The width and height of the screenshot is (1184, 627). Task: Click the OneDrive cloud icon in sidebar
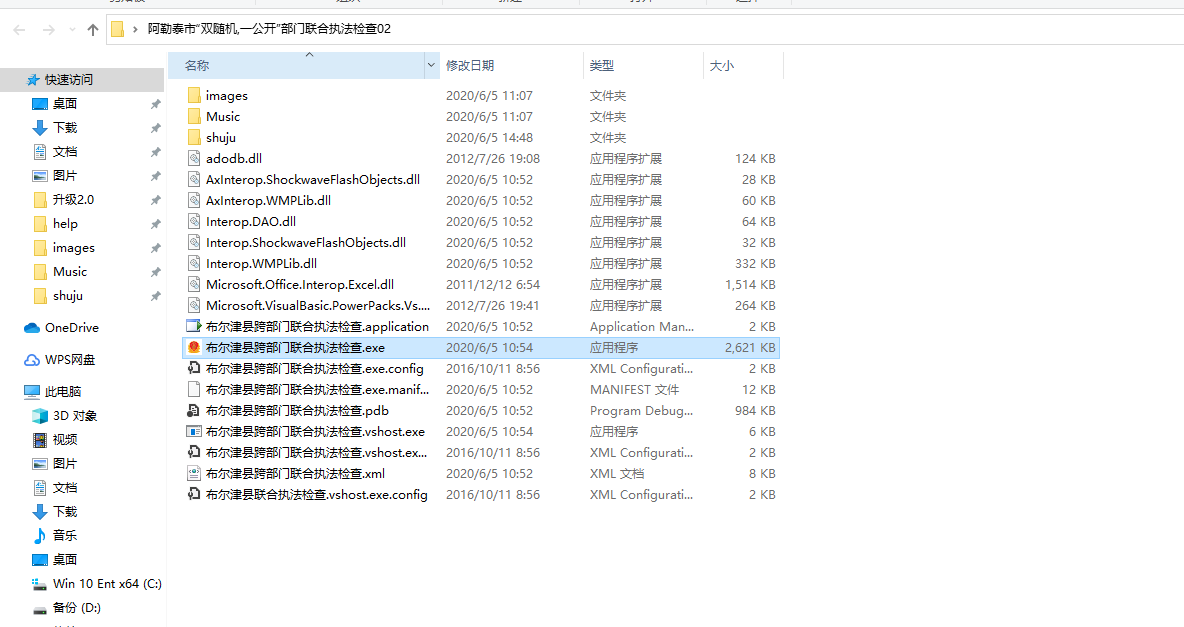[32, 328]
